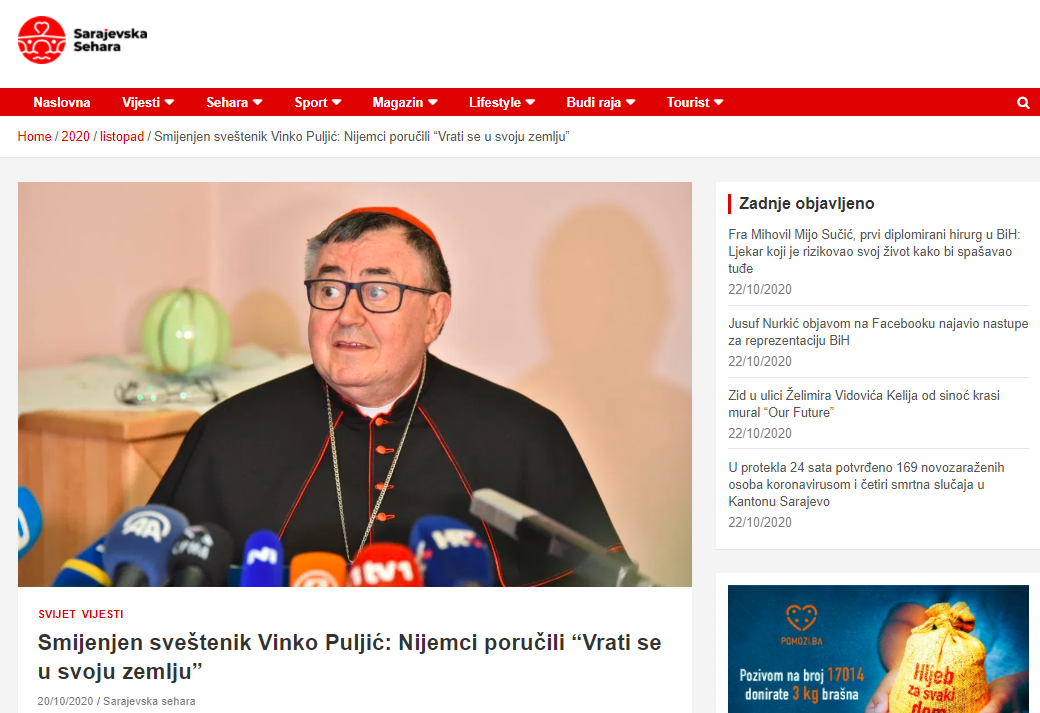
Task: Open the Fra Mihovil Mijo Sučić article
Action: point(874,251)
